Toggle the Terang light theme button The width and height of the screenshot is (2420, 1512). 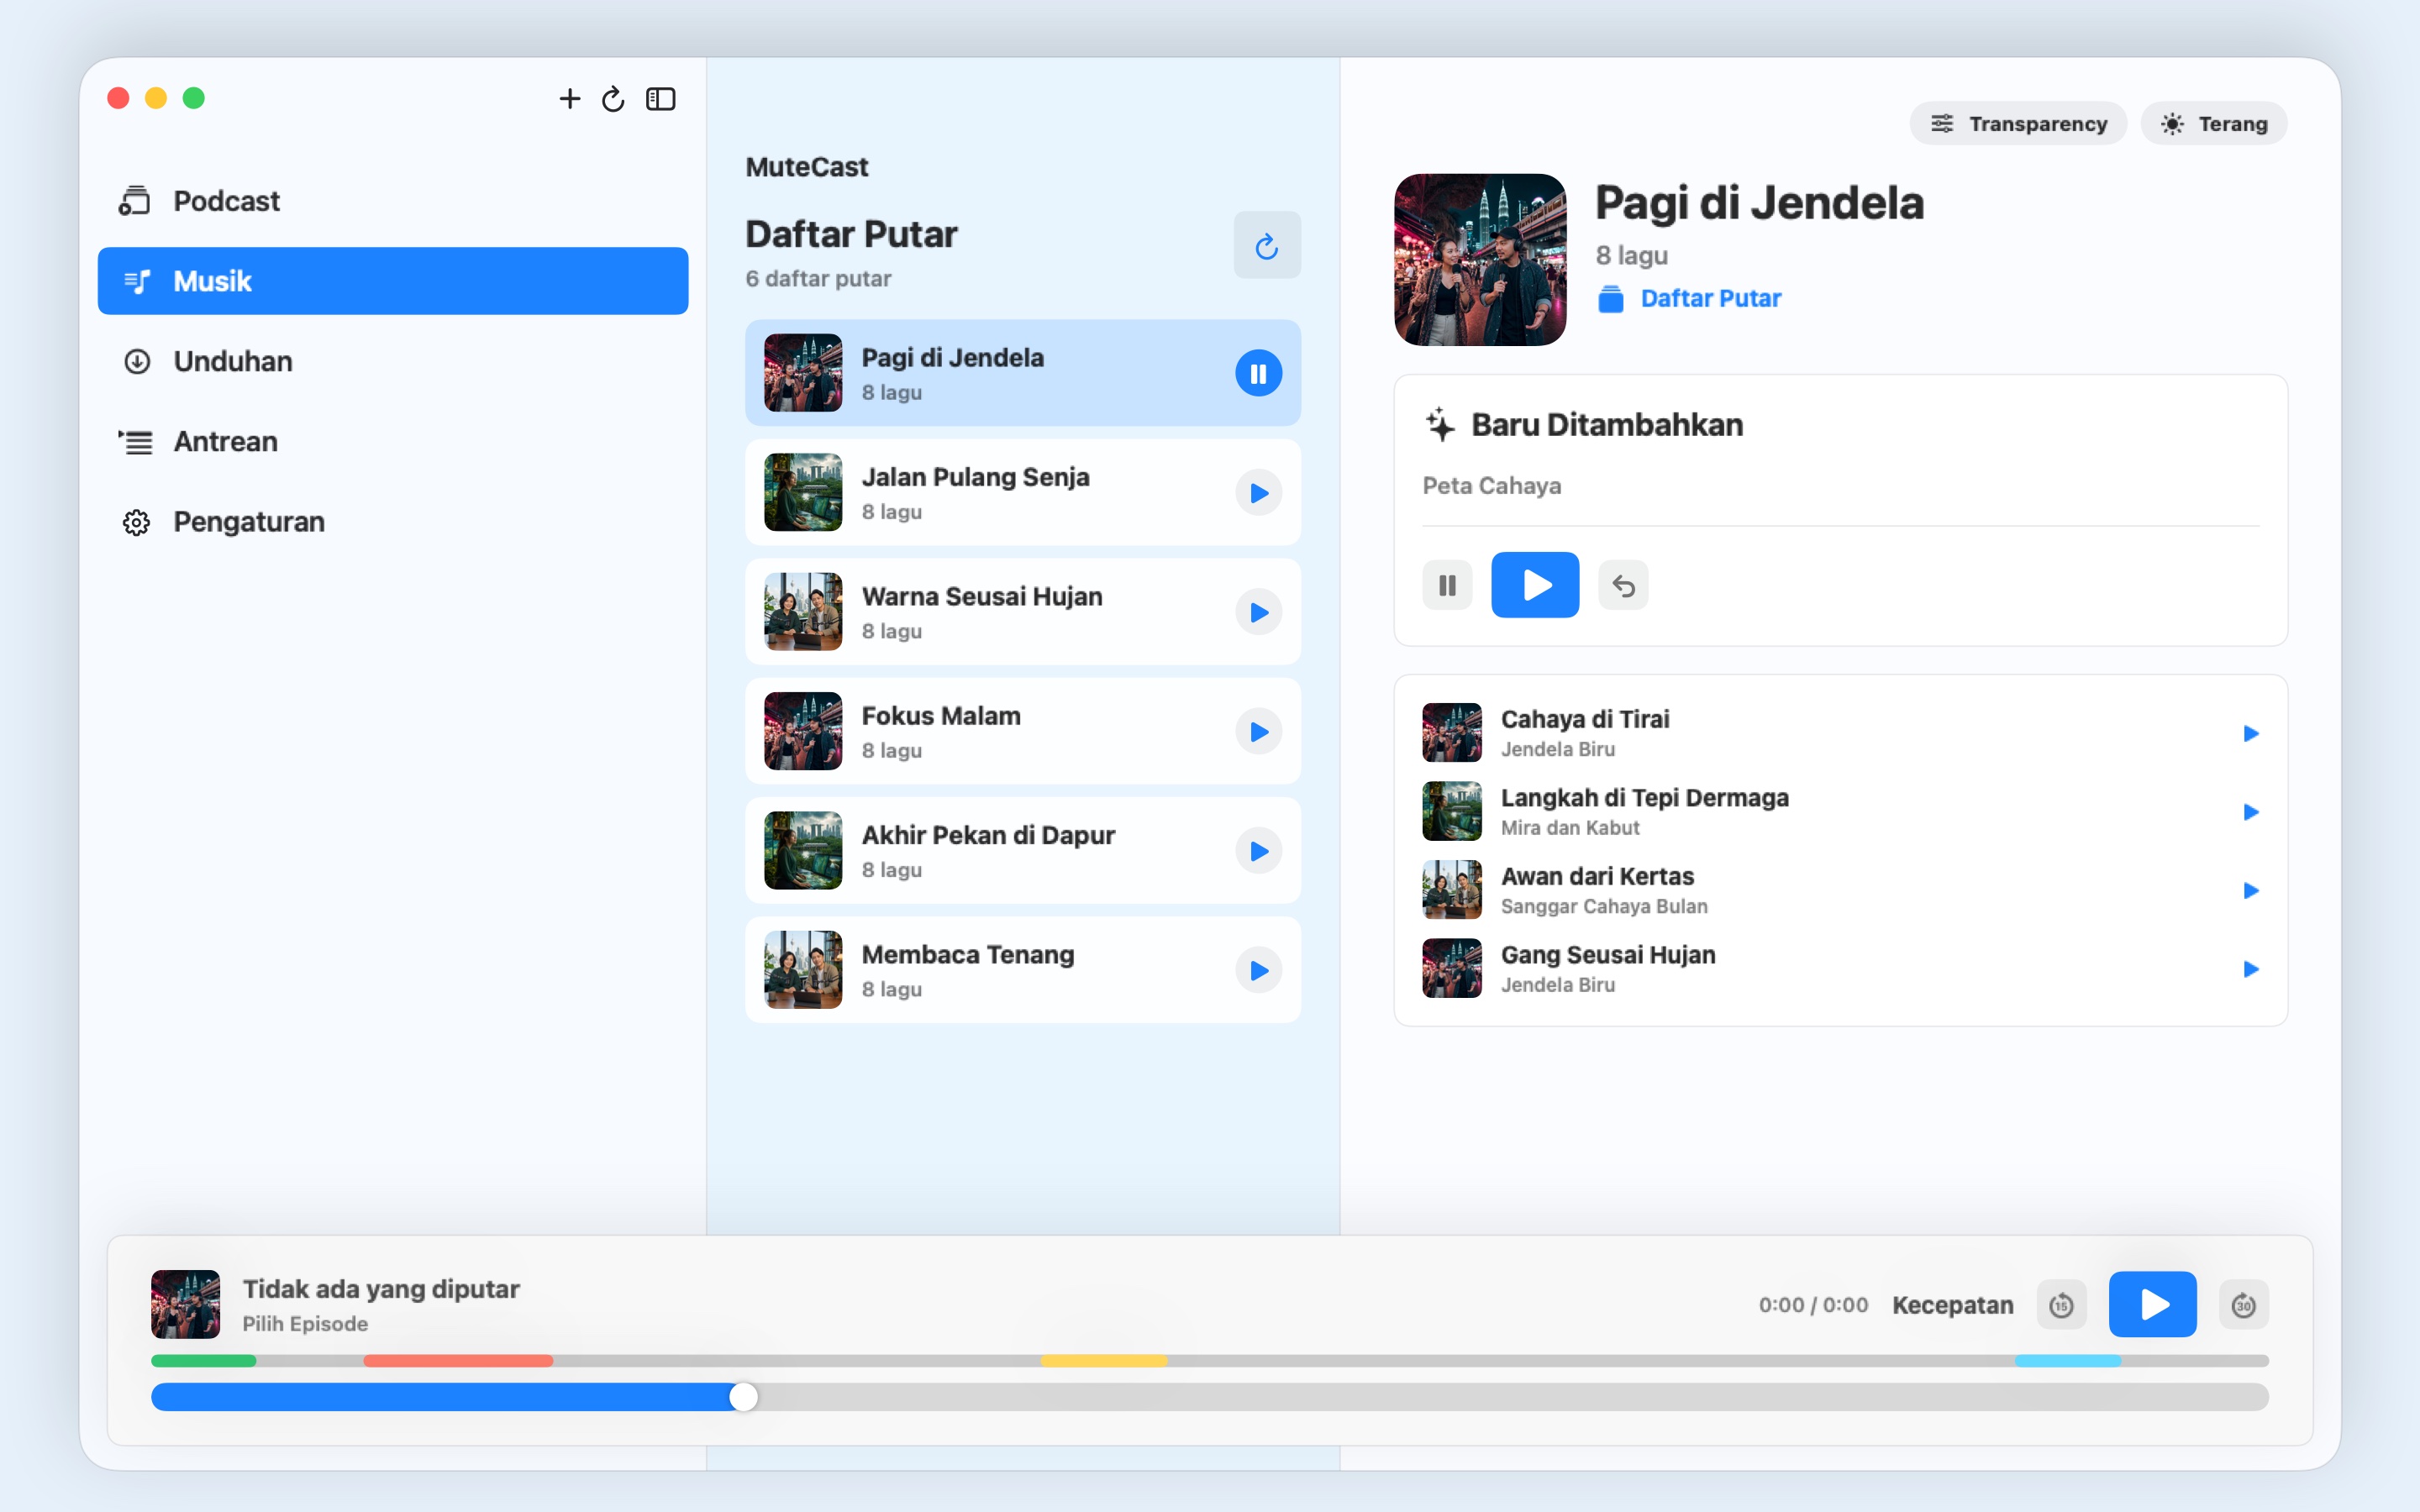pyautogui.click(x=2214, y=123)
